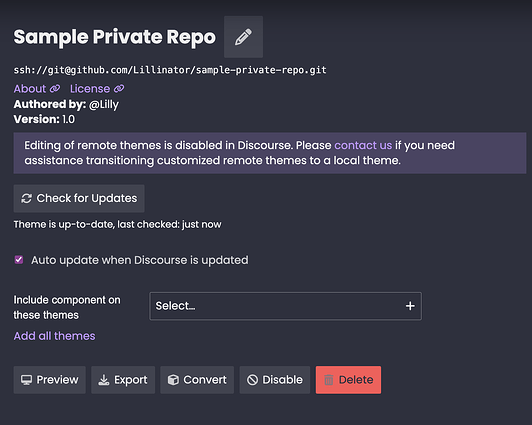
Task: Click Add all themes link
Action: click(x=54, y=336)
